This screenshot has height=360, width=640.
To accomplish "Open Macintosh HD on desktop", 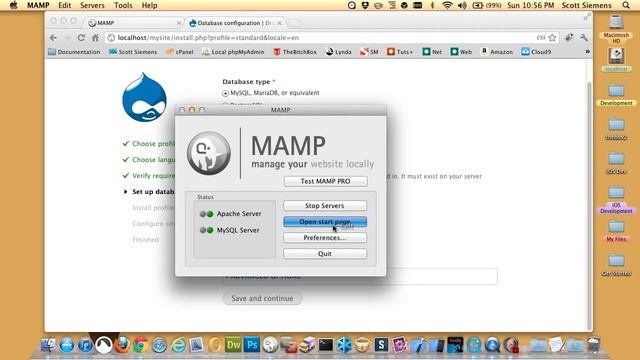I will coord(616,29).
